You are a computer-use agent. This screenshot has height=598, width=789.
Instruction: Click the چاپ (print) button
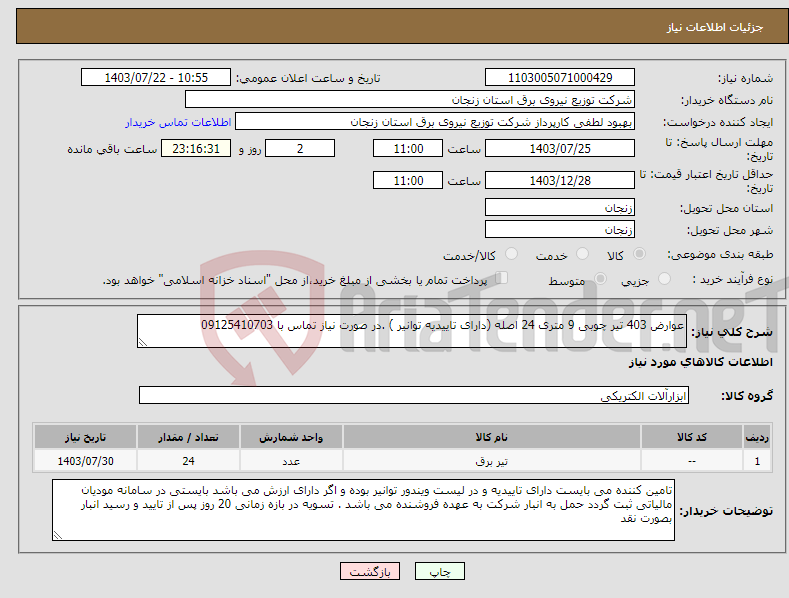pyautogui.click(x=439, y=571)
